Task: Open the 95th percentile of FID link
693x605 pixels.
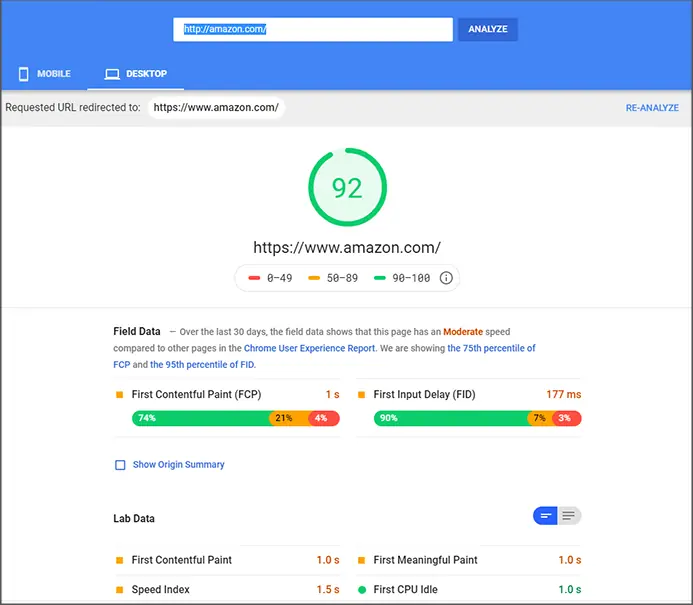Action: [202, 365]
